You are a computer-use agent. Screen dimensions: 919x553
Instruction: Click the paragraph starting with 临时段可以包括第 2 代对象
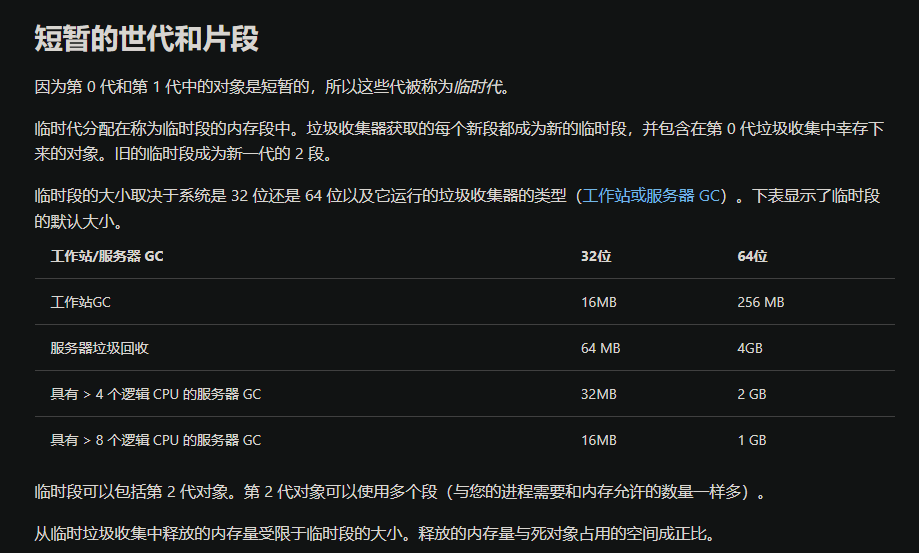[x=400, y=492]
